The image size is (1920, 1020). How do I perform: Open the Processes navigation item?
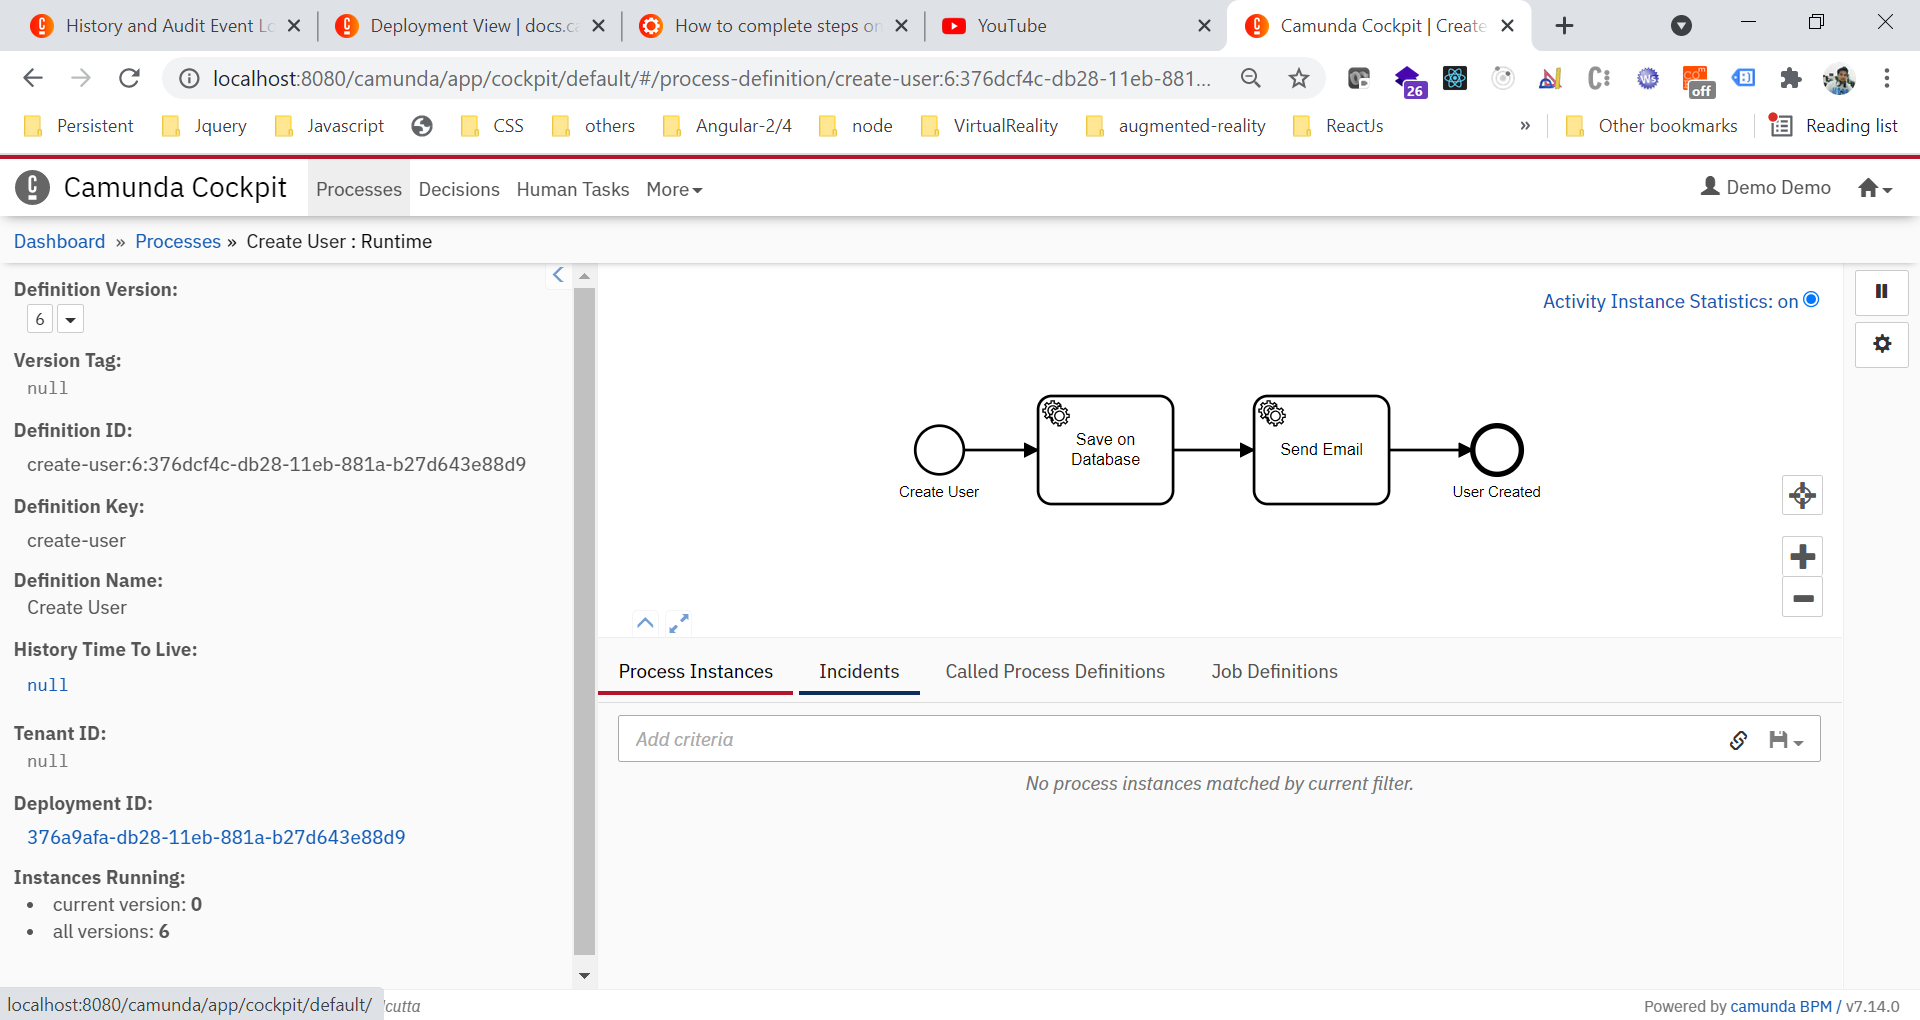click(x=359, y=190)
